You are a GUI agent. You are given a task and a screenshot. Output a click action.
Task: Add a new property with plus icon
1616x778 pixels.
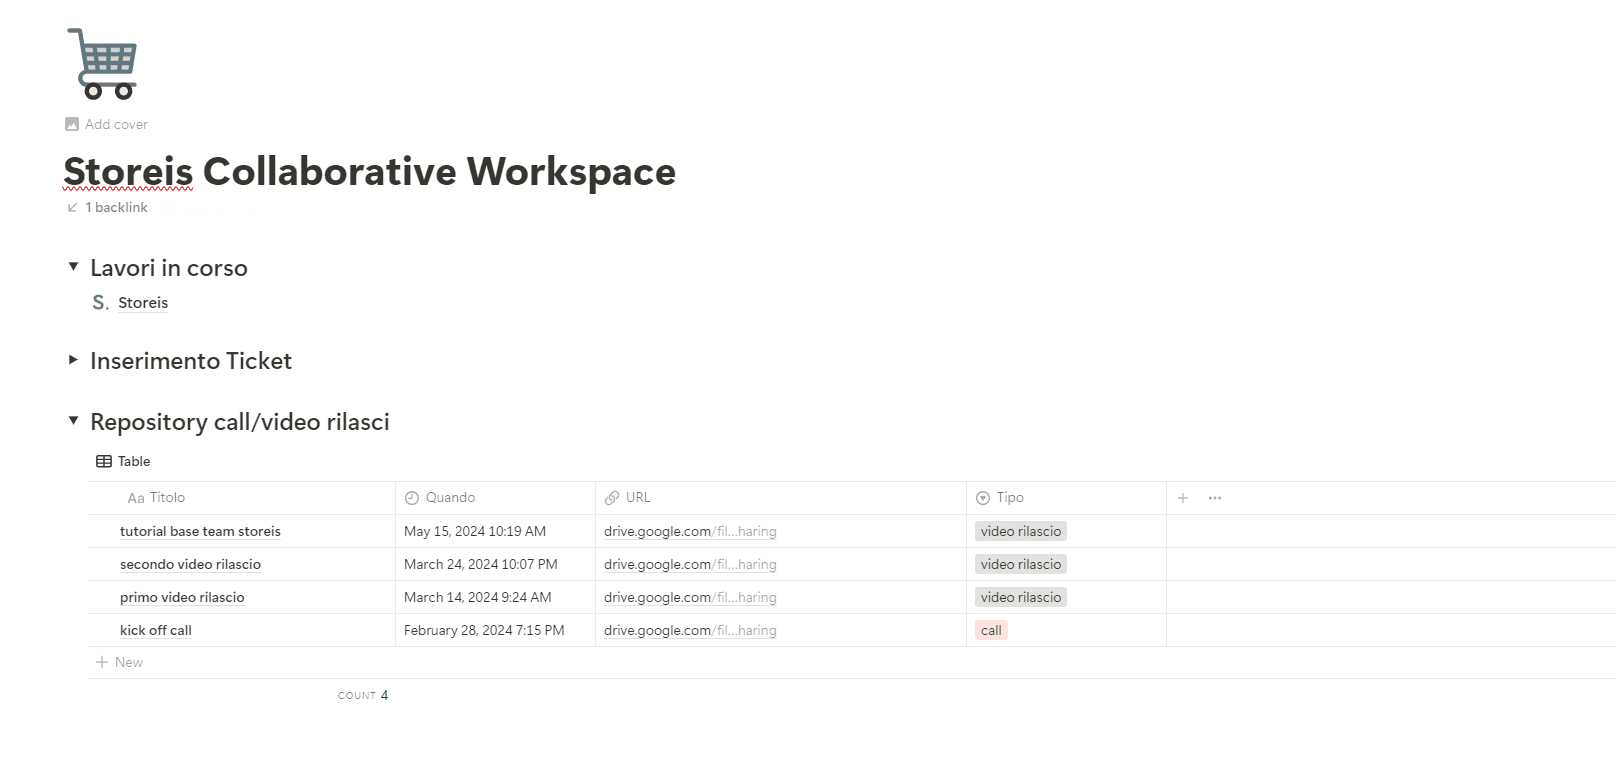[x=1183, y=497]
